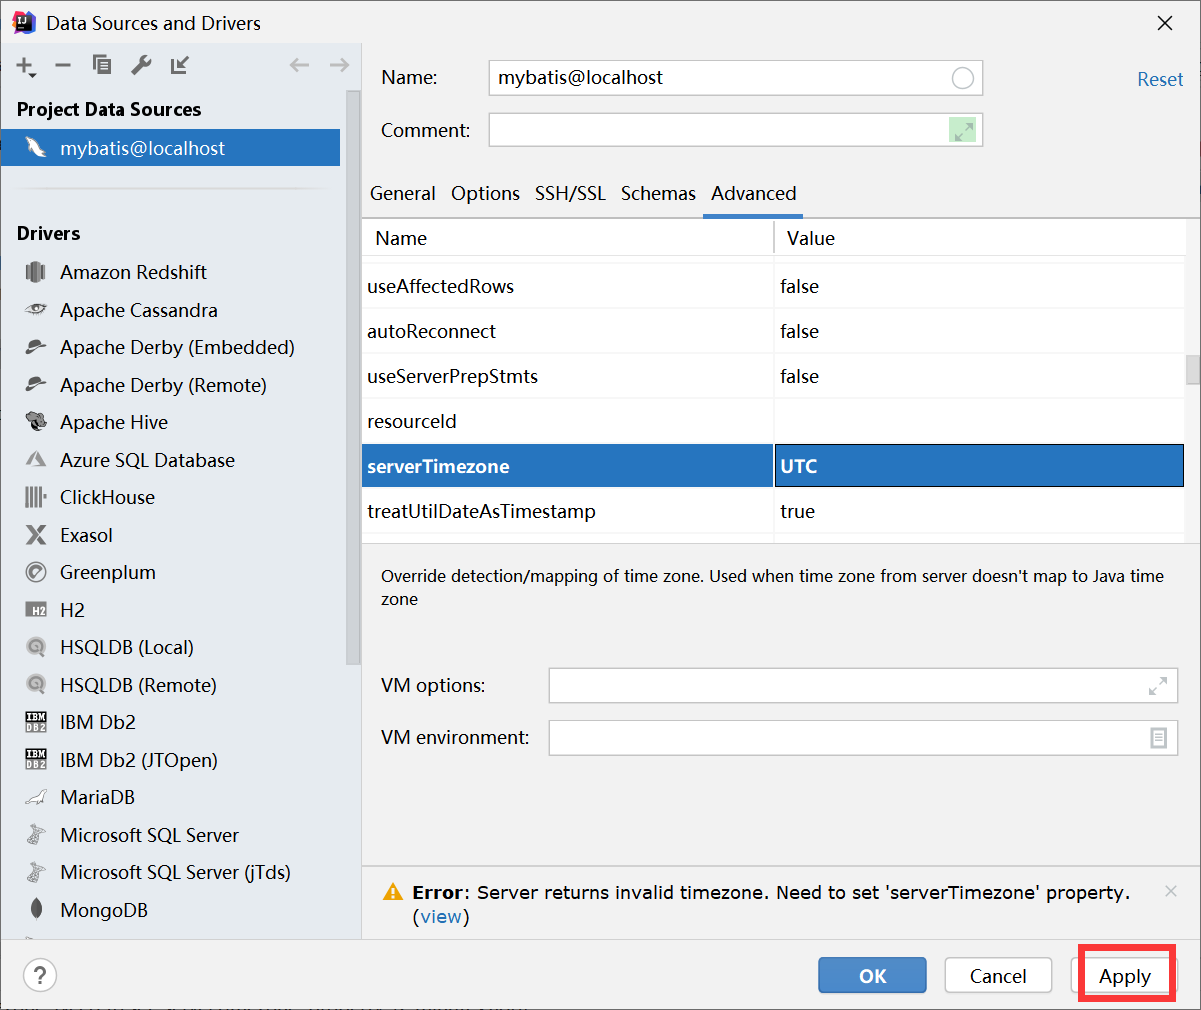Click the color circle in Name field

962,78
